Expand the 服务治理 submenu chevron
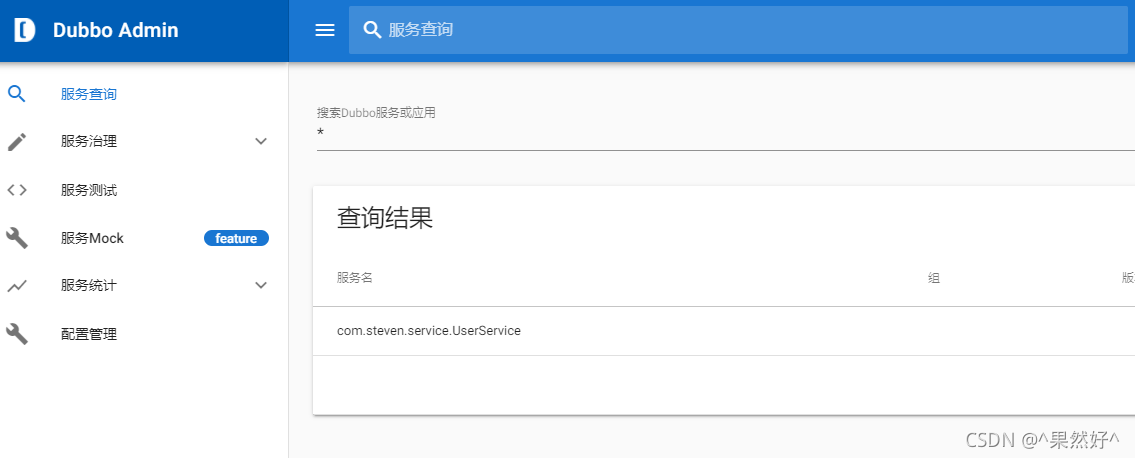 click(261, 142)
